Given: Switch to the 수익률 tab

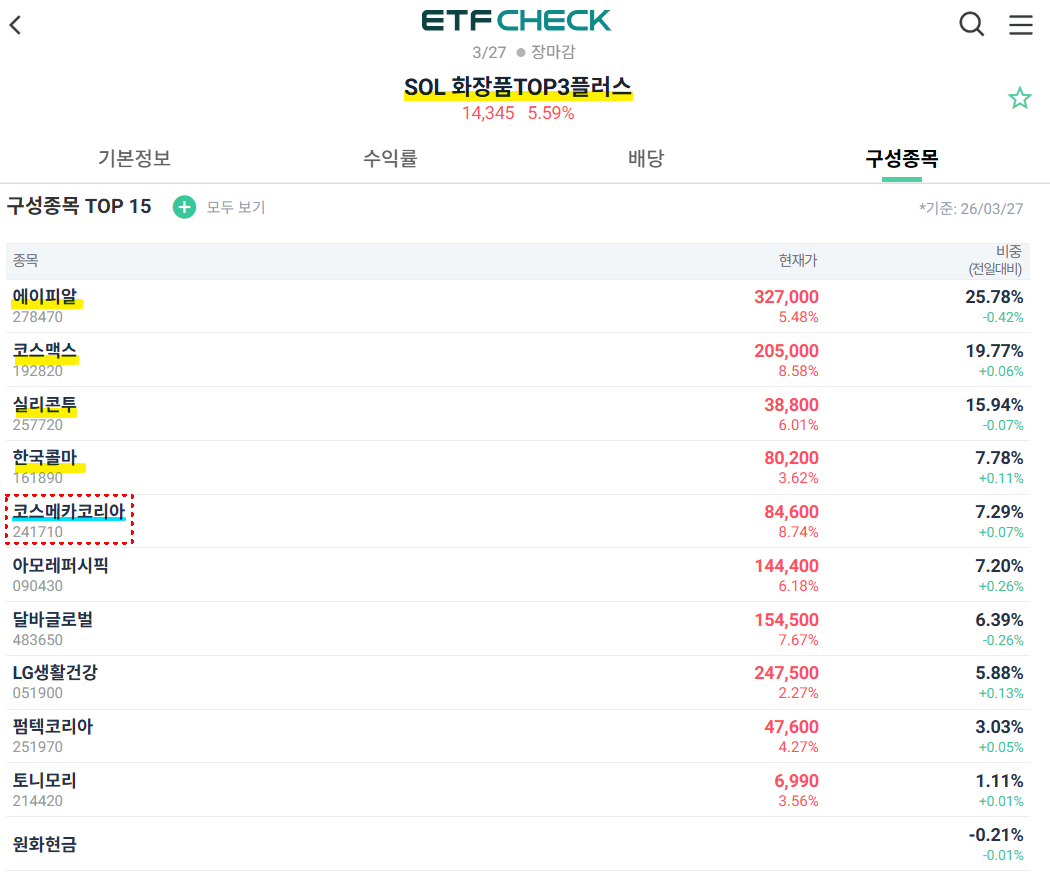Looking at the screenshot, I should pyautogui.click(x=390, y=158).
